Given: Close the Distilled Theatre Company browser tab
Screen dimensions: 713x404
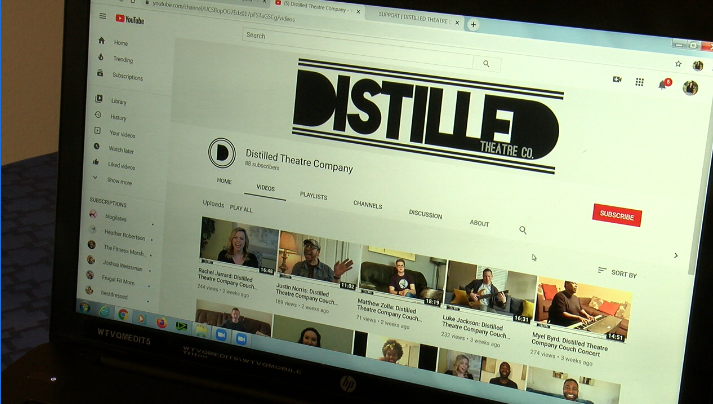Looking at the screenshot, I should click(358, 11).
